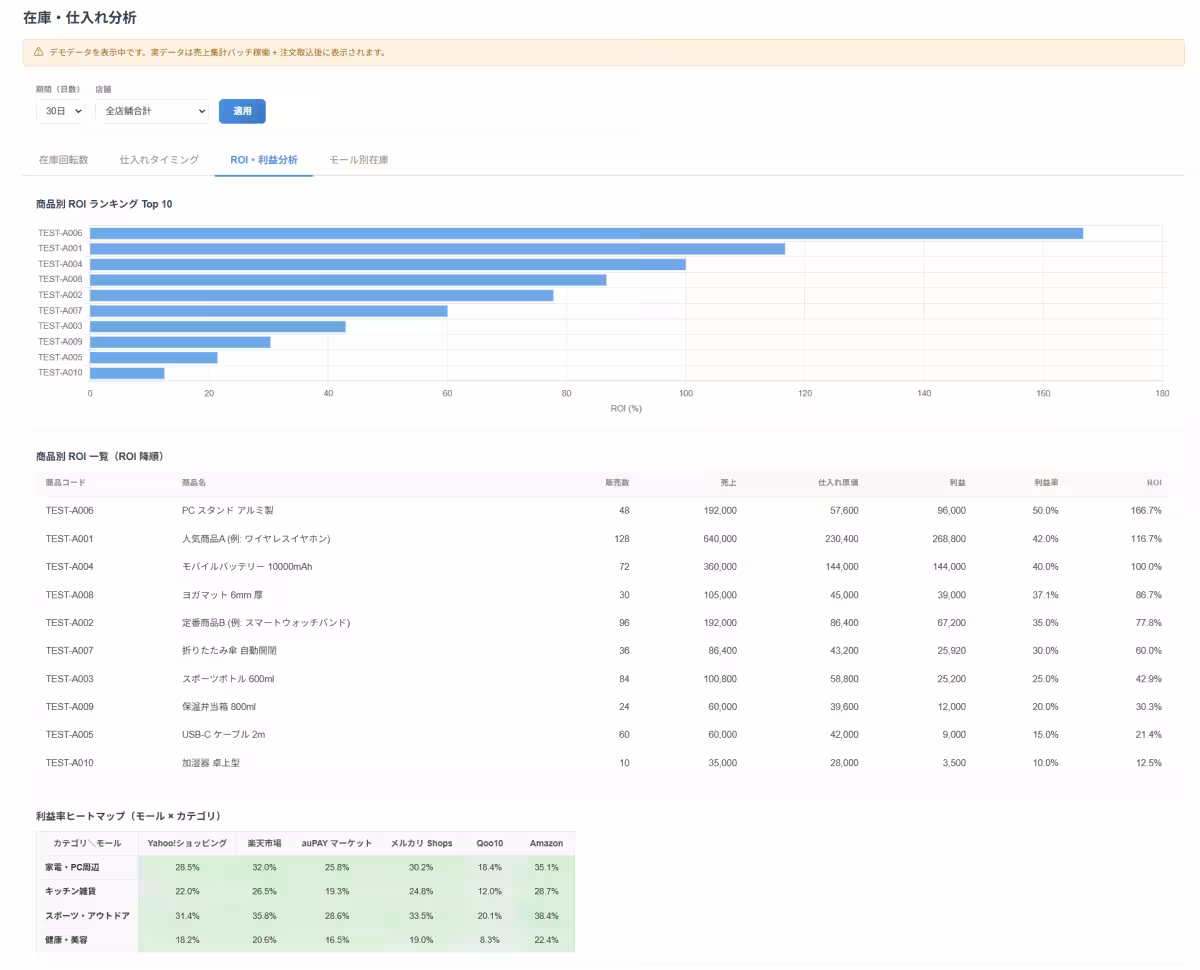Open the 30日 period dropdown

[62, 111]
